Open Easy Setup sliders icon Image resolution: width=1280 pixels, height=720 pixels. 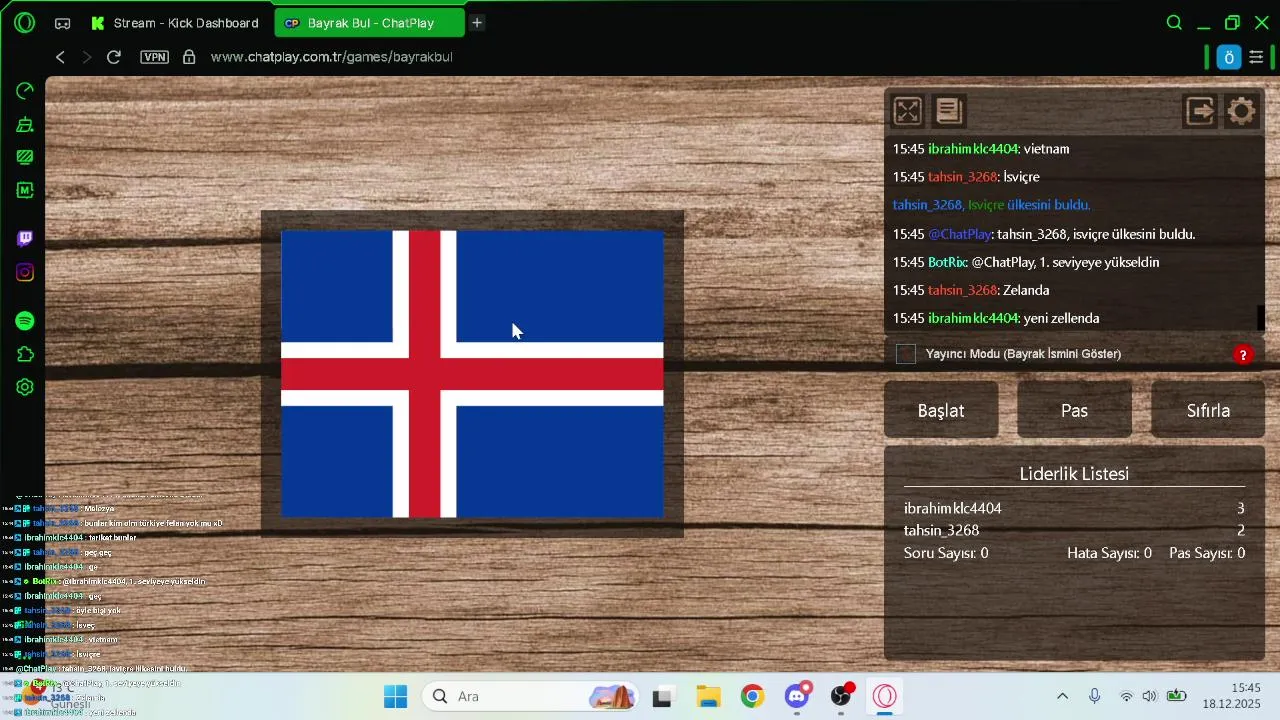pyautogui.click(x=1257, y=57)
